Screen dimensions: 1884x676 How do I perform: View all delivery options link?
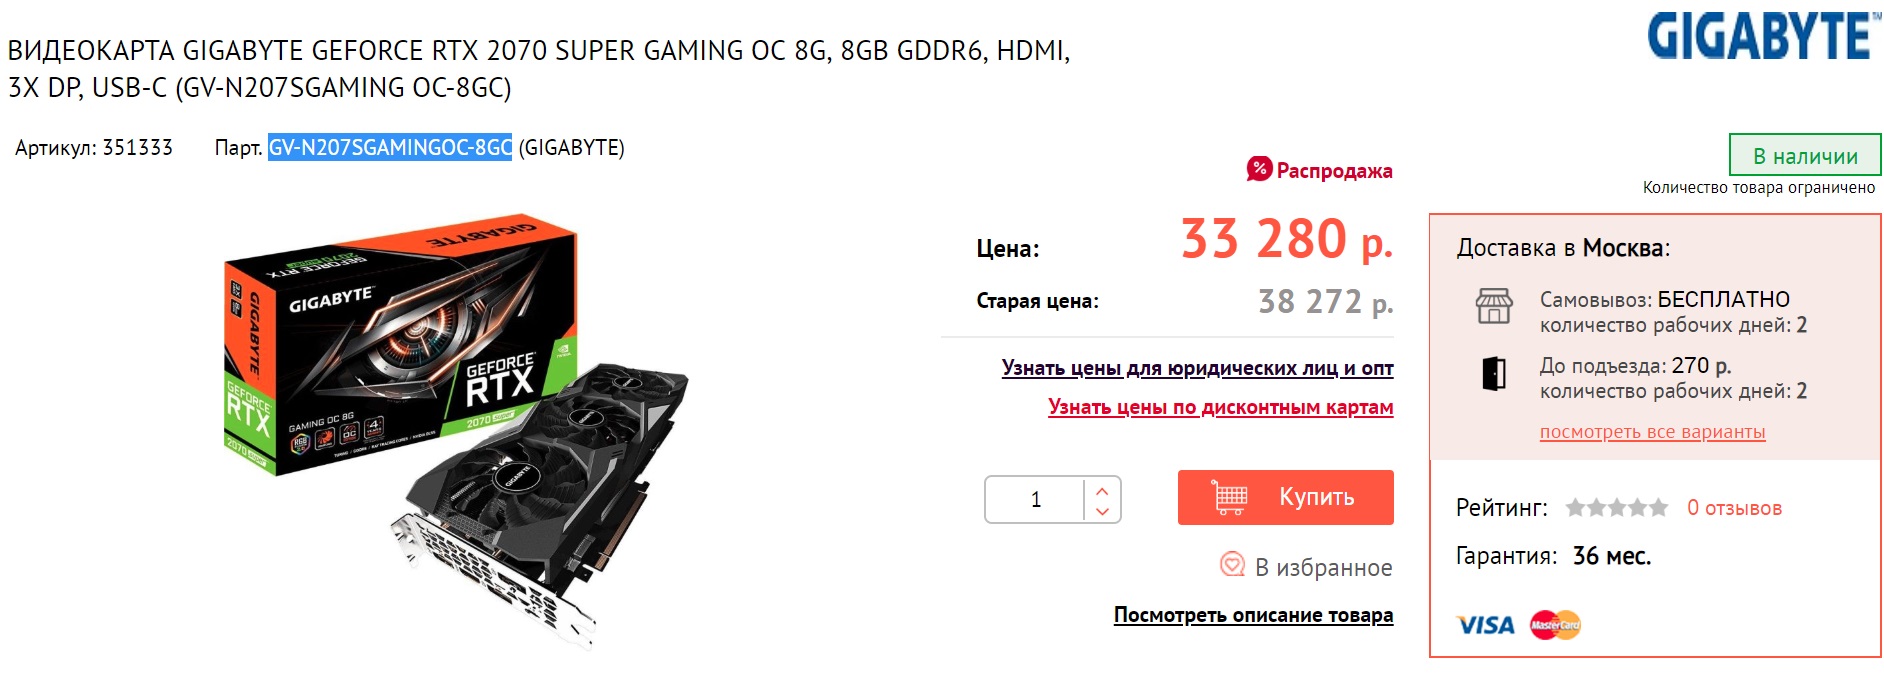point(1652,432)
